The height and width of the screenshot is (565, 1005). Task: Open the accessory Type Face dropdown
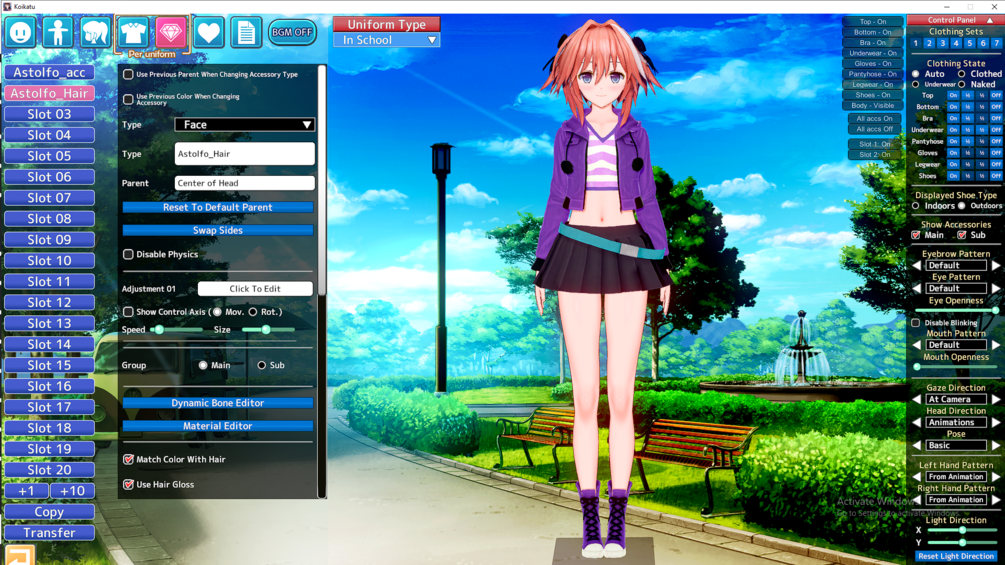(244, 124)
